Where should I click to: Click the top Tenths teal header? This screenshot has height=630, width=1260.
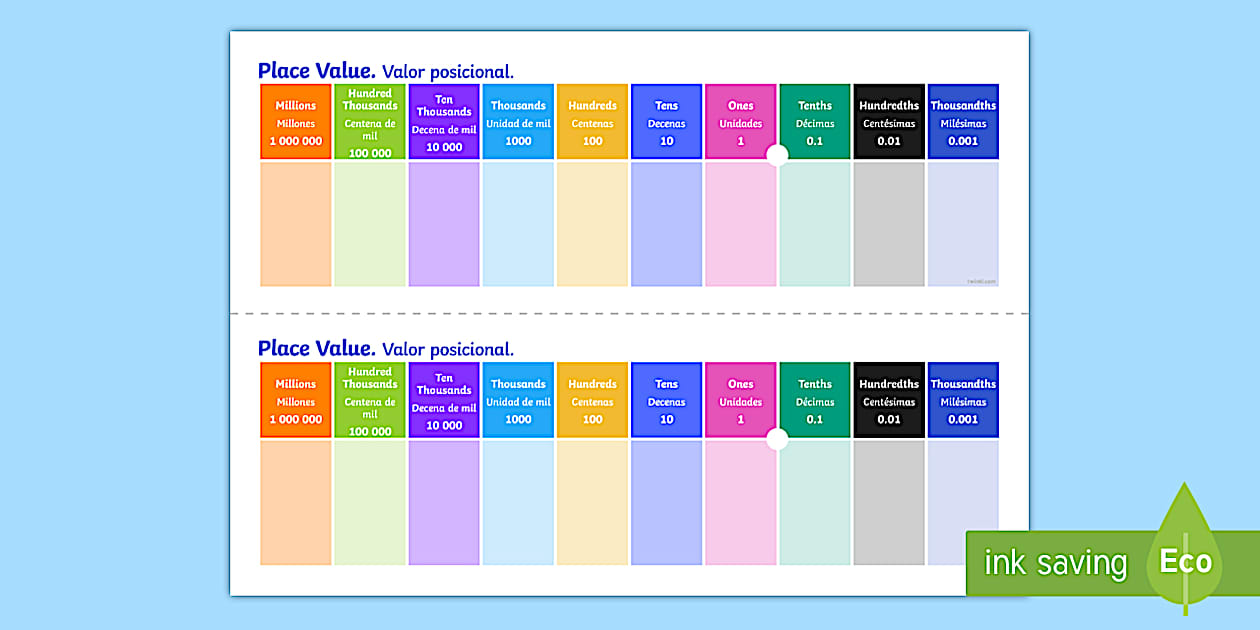tap(815, 122)
